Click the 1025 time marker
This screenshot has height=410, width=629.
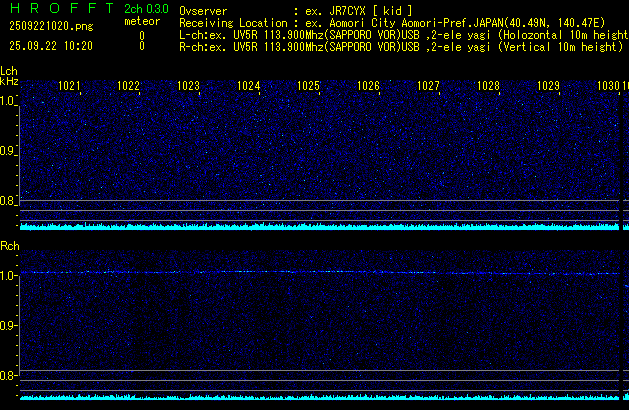point(308,87)
